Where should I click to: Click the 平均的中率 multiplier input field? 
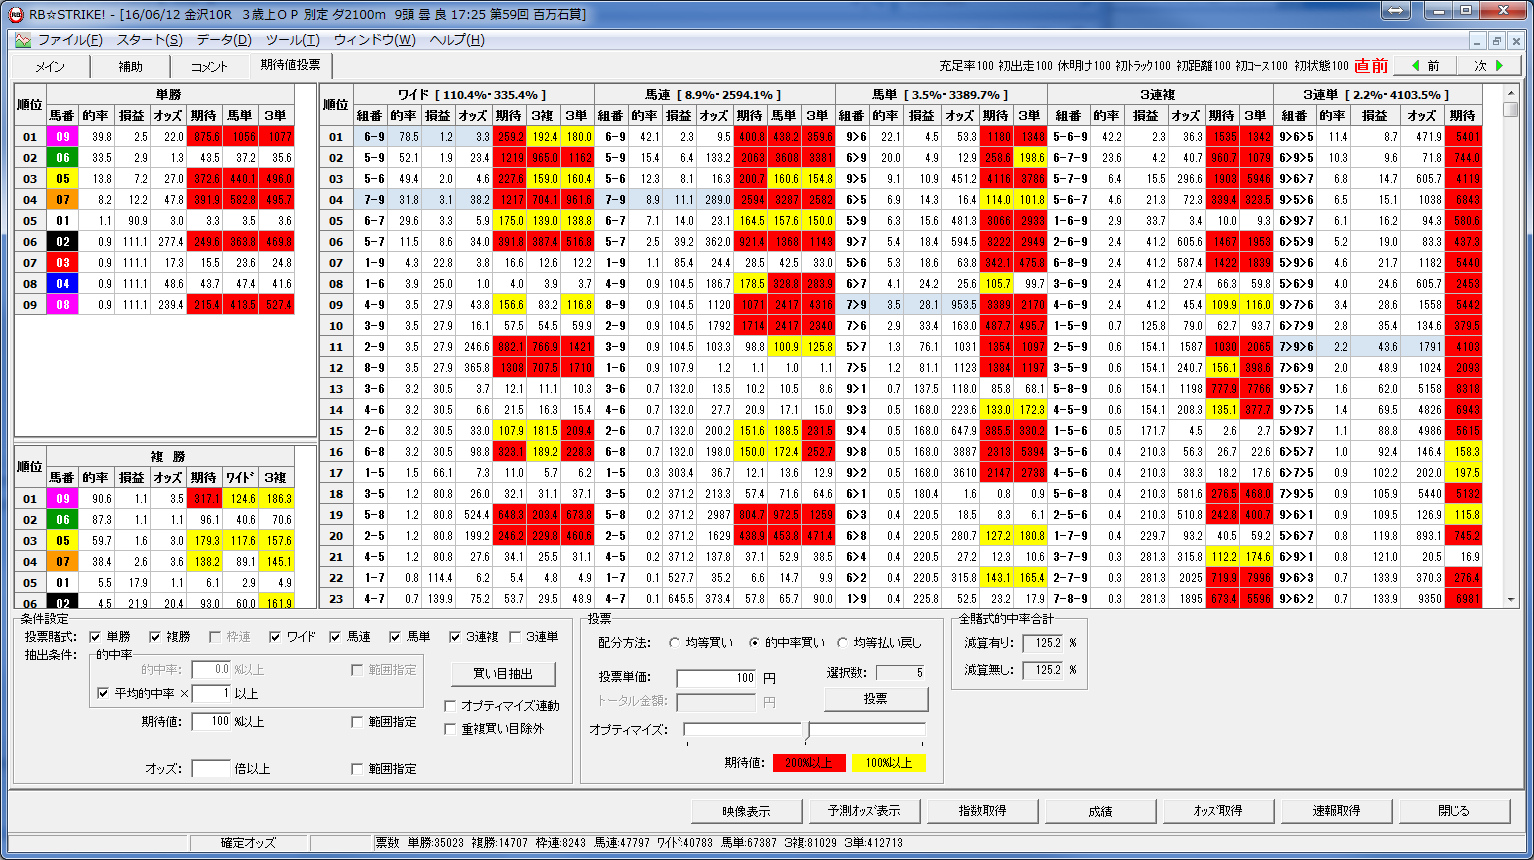click(x=212, y=693)
